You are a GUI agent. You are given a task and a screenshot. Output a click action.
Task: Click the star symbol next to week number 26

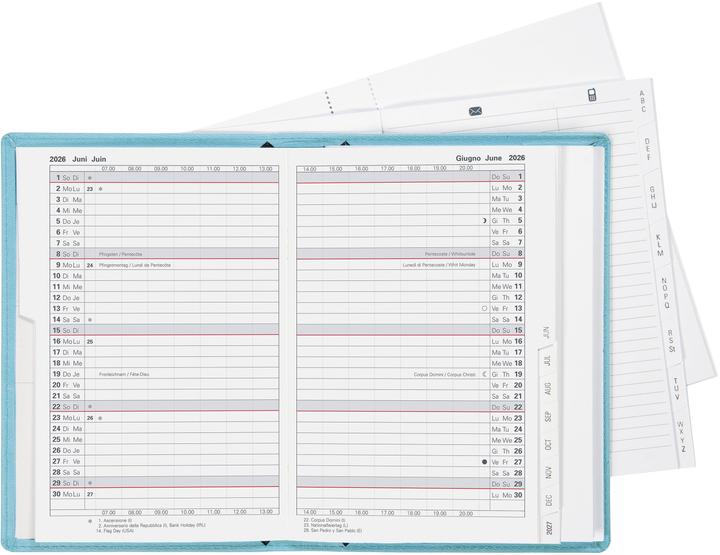[x=100, y=418]
